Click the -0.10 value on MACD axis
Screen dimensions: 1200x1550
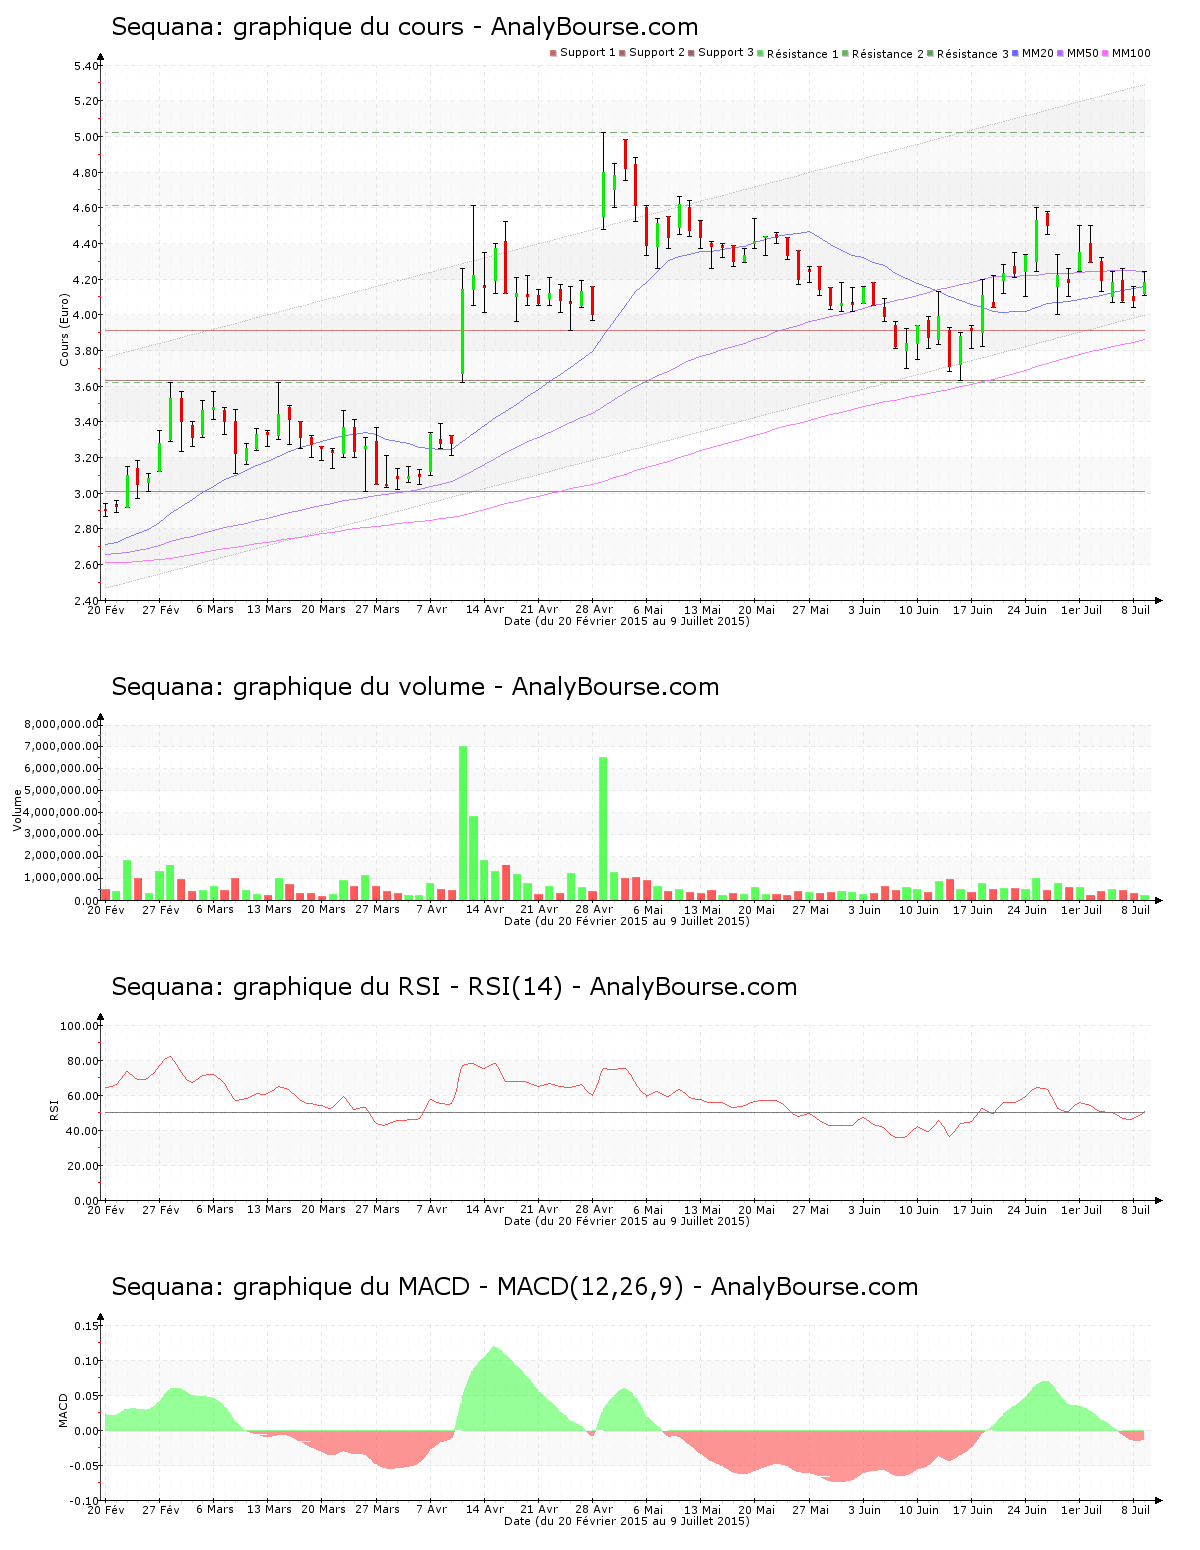(x=86, y=1501)
